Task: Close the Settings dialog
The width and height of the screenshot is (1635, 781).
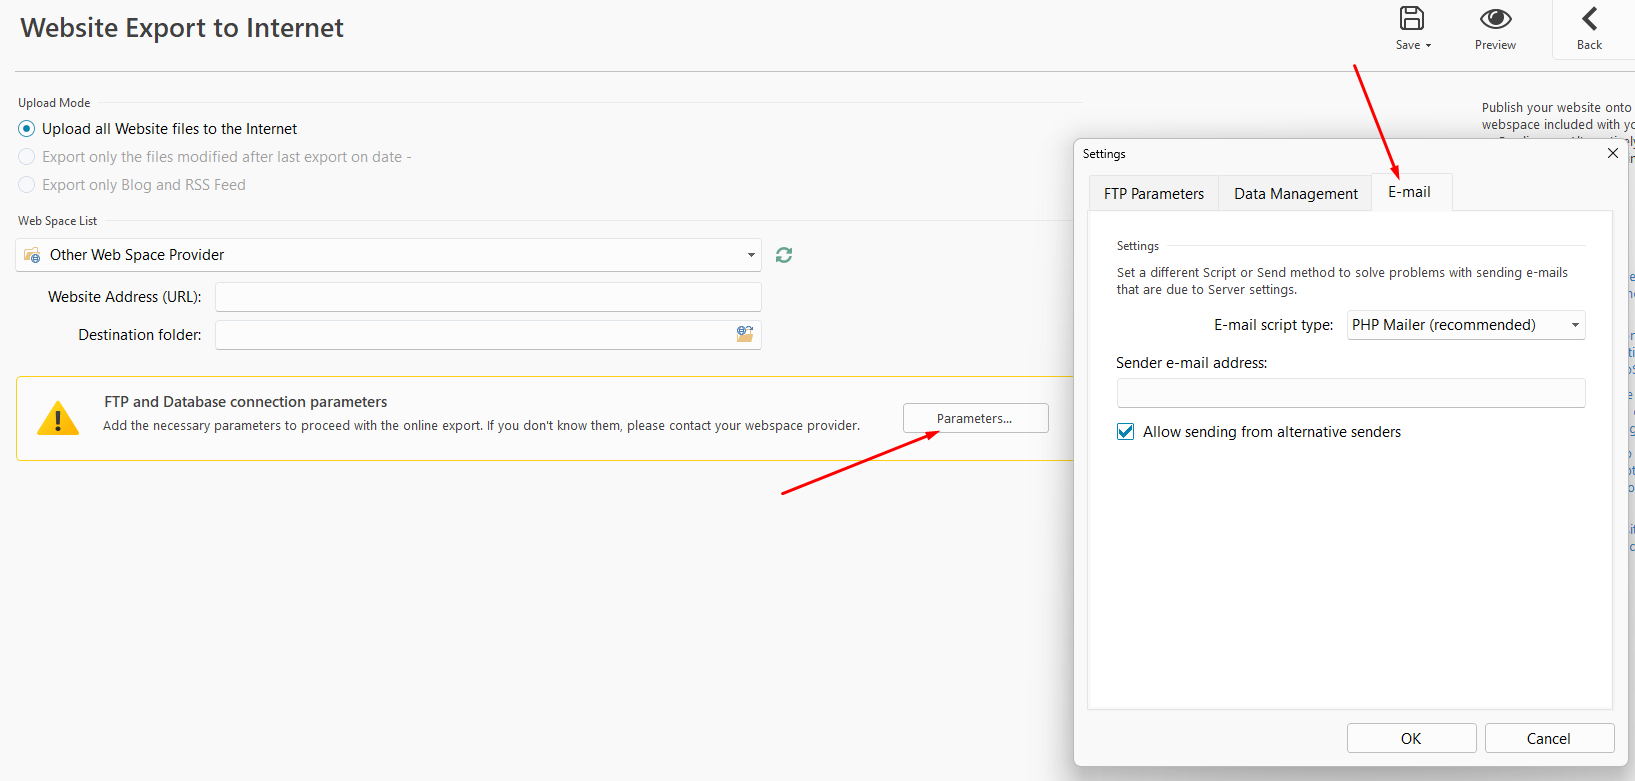Action: click(1612, 153)
